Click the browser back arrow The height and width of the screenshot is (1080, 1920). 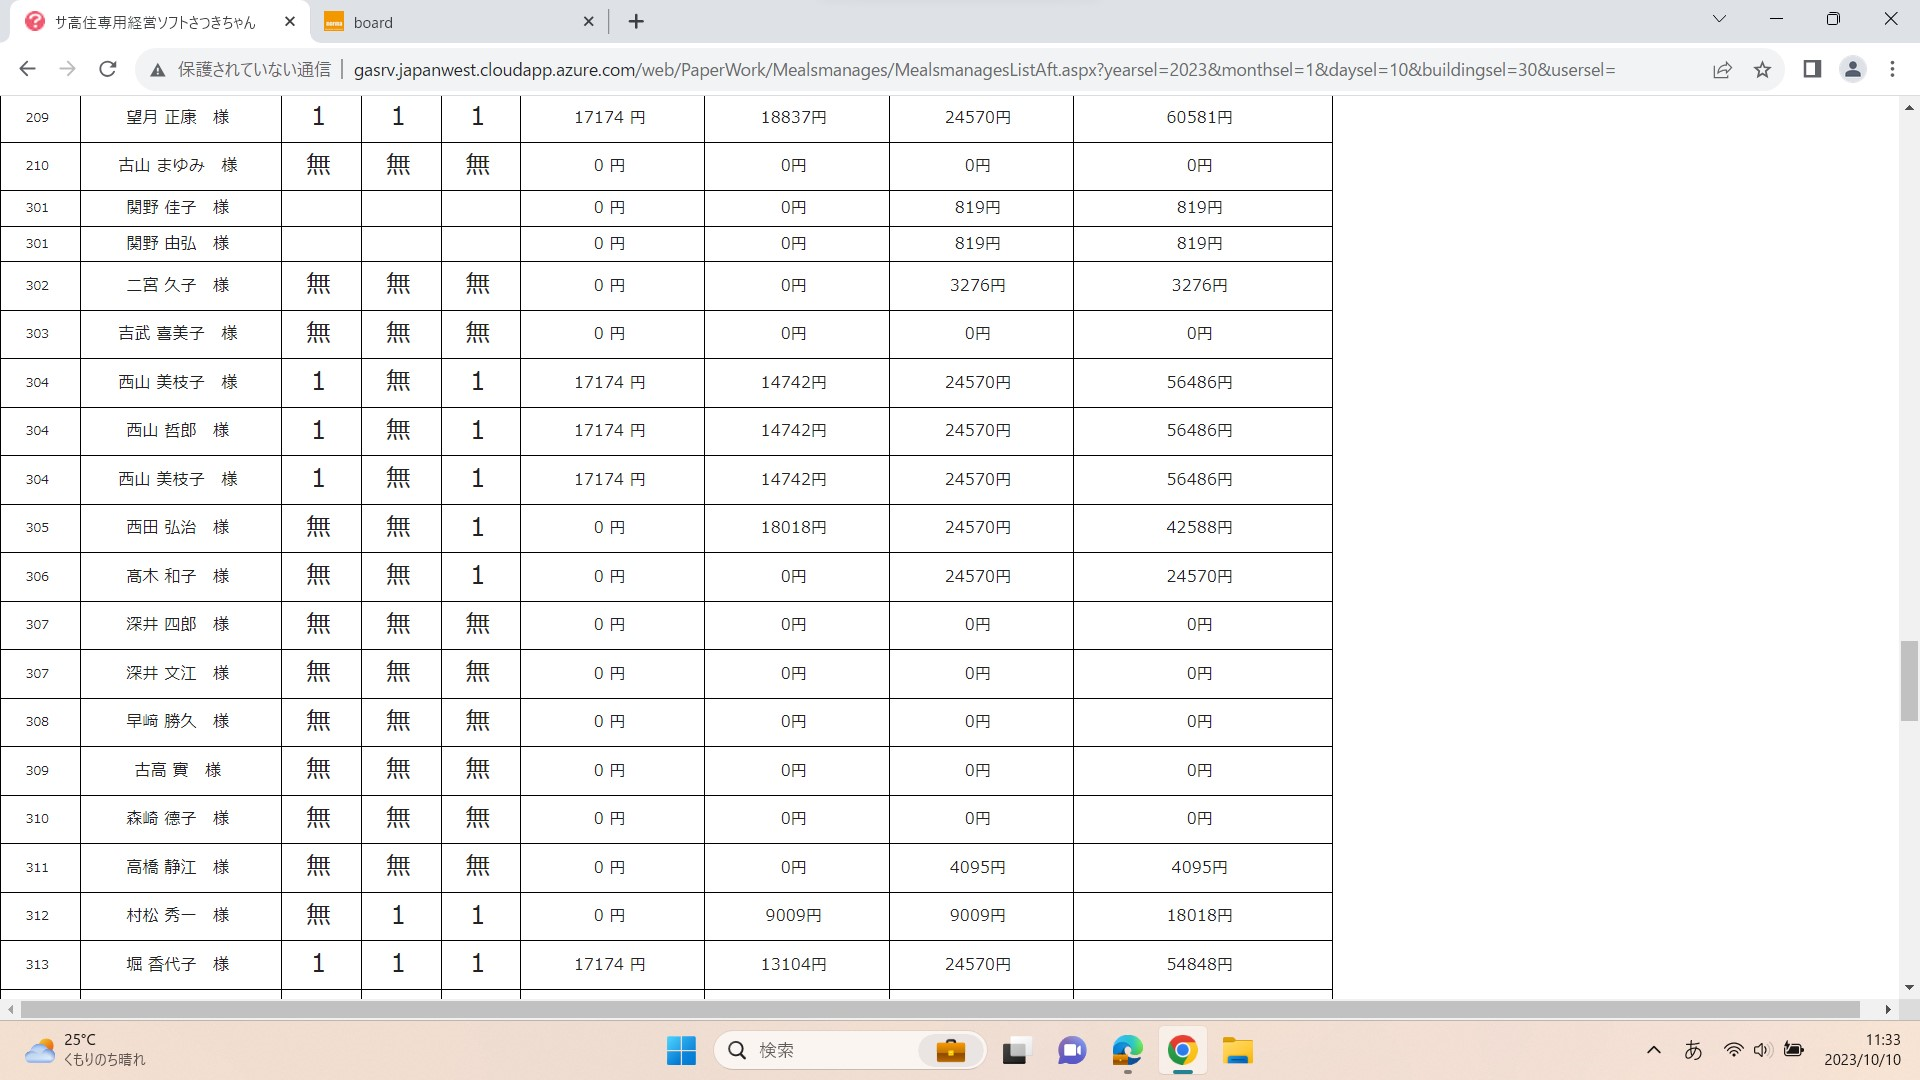click(27, 69)
